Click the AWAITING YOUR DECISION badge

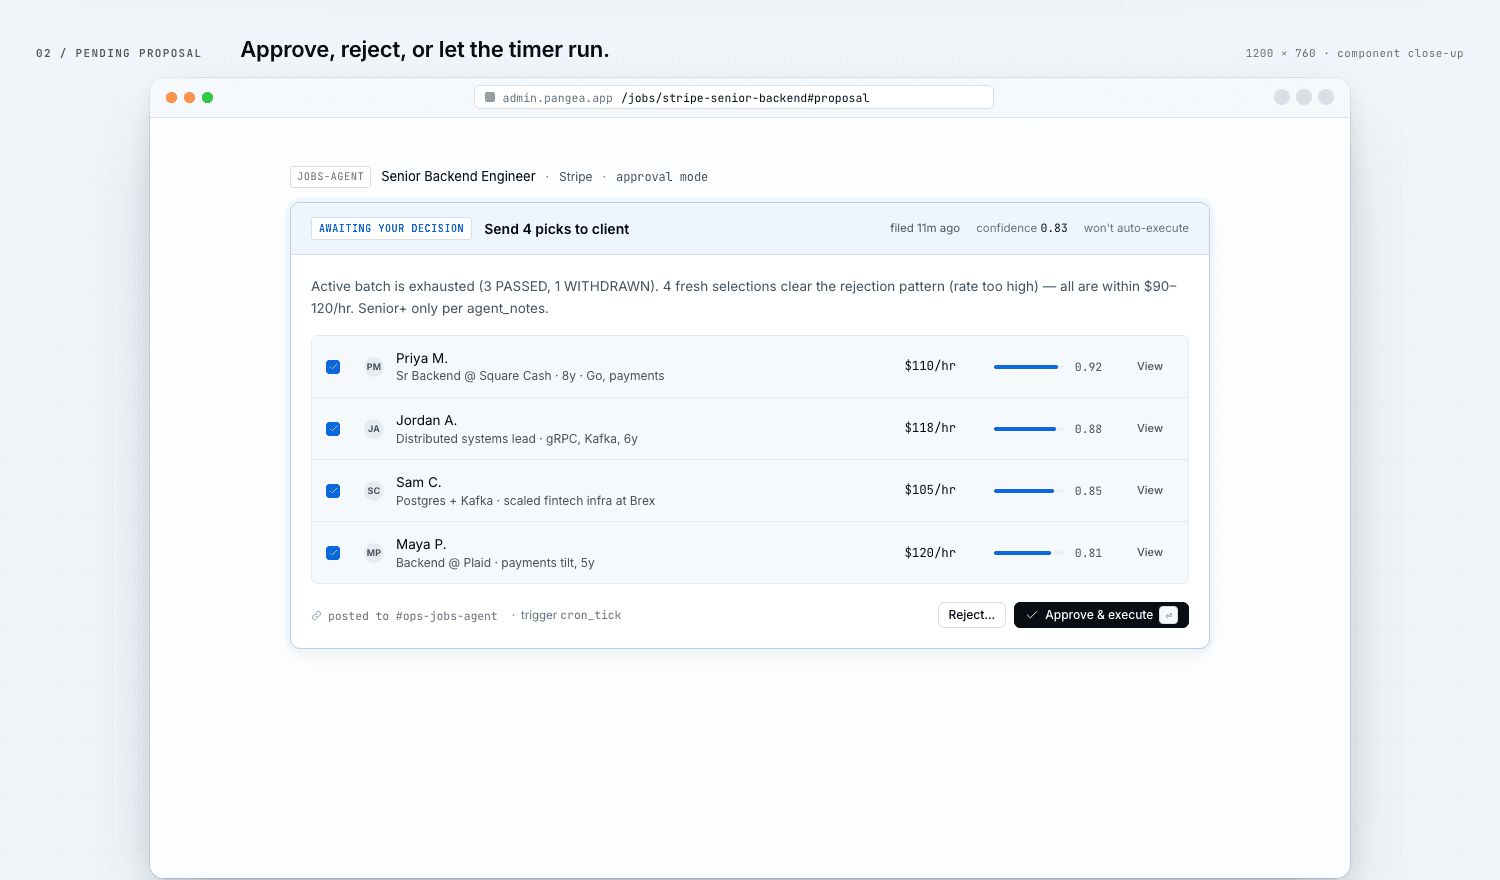391,229
